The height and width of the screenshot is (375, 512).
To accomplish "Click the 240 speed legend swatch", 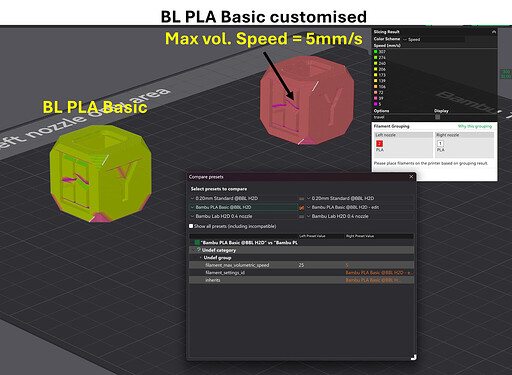I will (376, 63).
